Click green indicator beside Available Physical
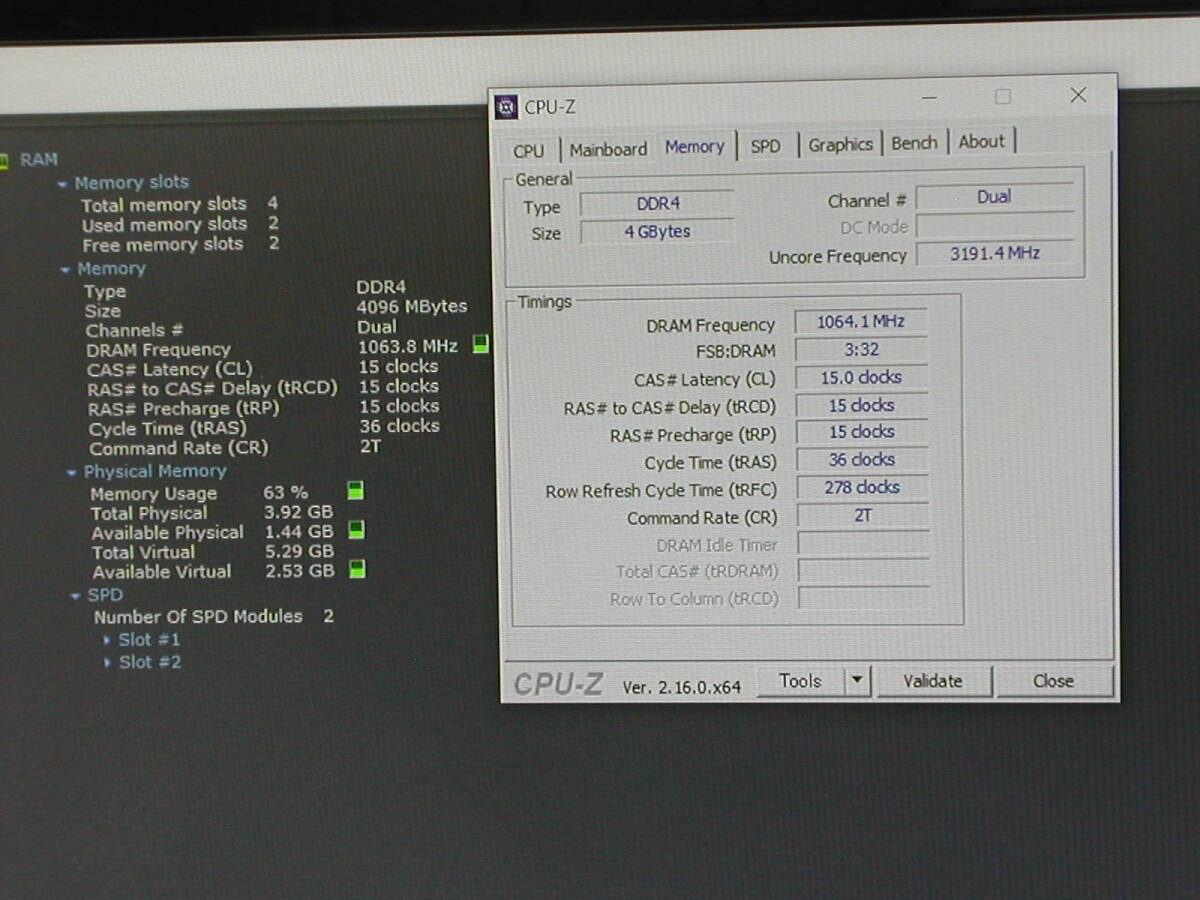1200x900 pixels. pos(355,529)
